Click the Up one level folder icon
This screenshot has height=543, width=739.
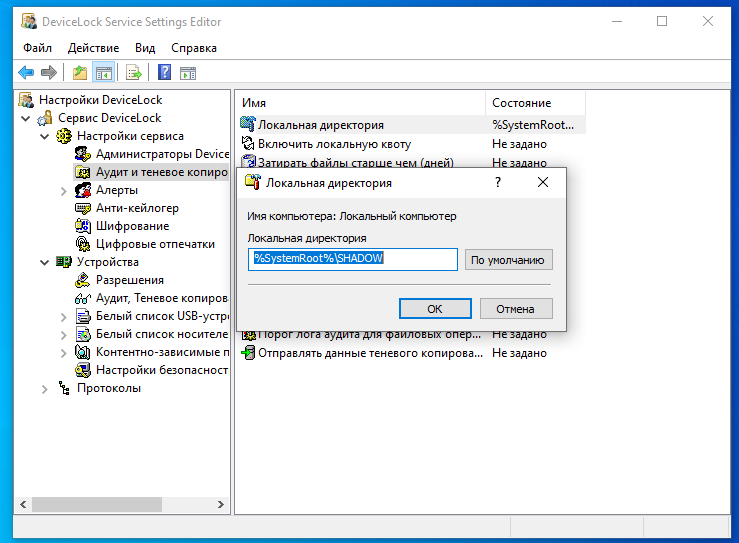(x=80, y=73)
